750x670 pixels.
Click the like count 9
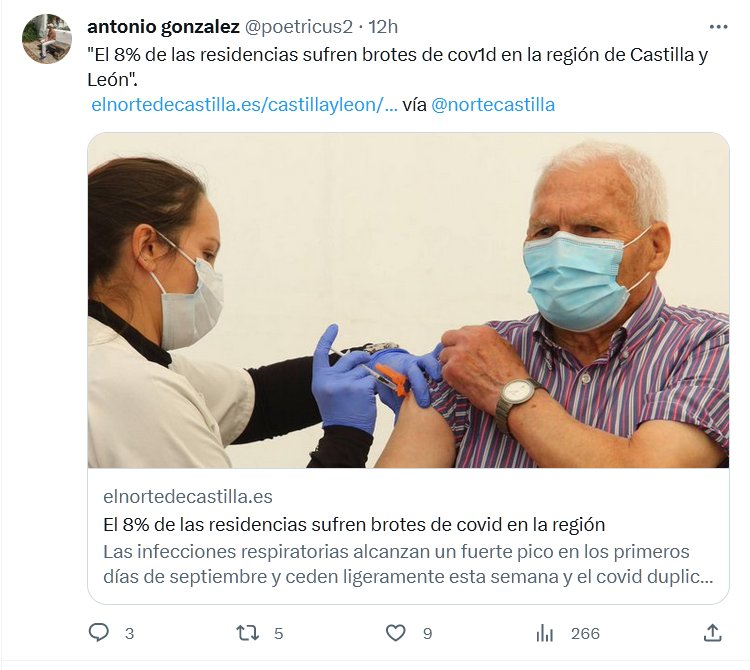pyautogui.click(x=428, y=634)
